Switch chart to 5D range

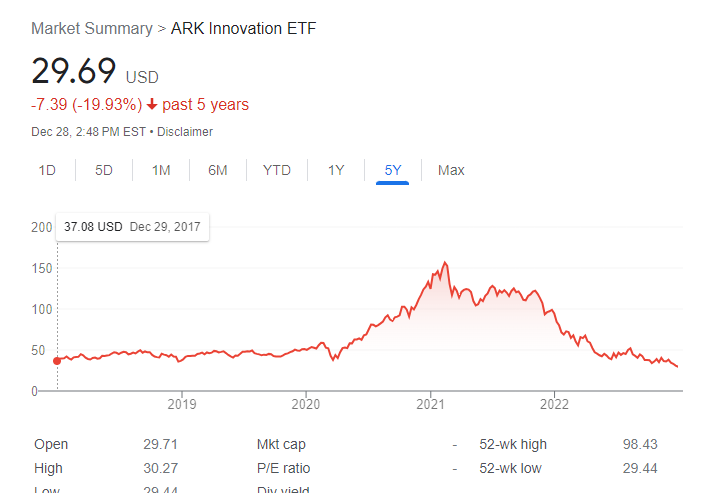103,170
